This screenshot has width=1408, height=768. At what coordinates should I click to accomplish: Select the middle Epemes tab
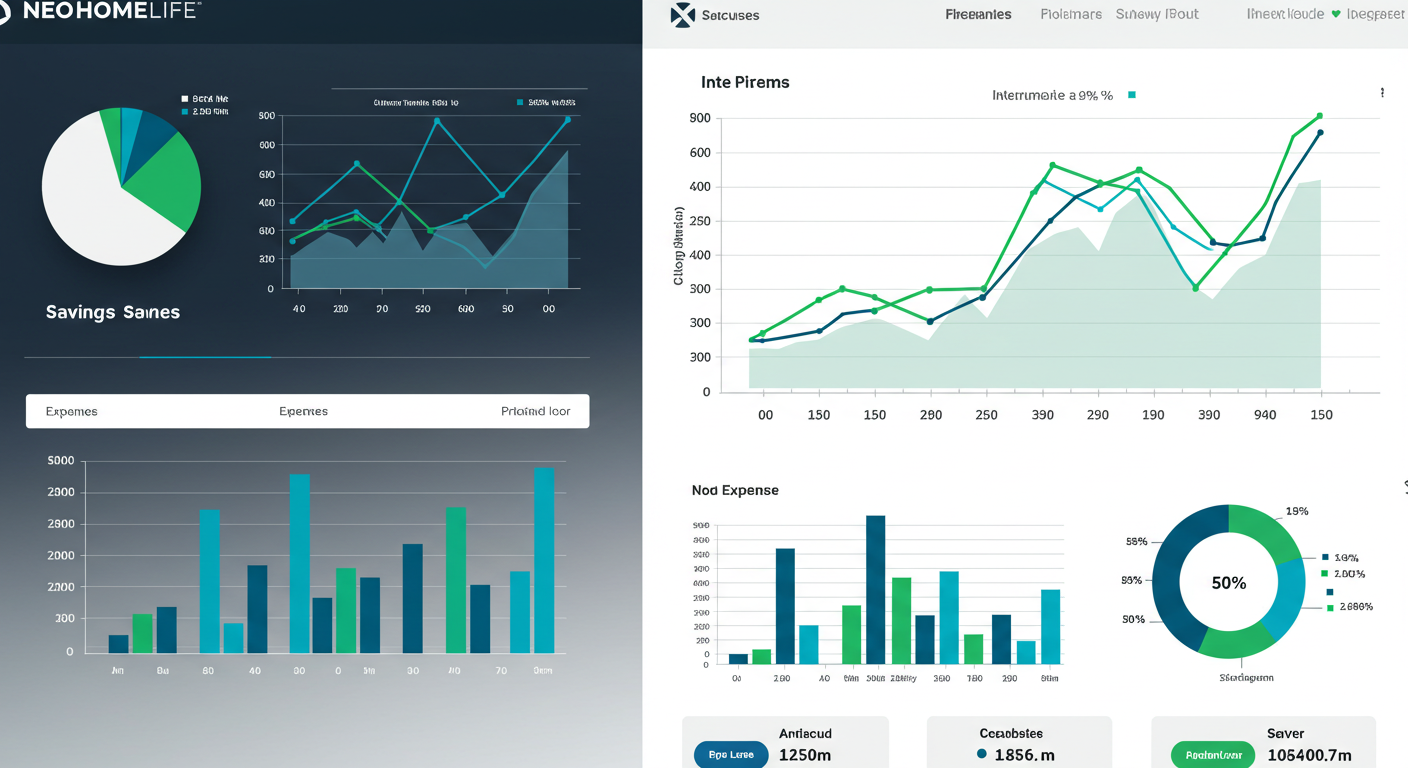click(303, 411)
